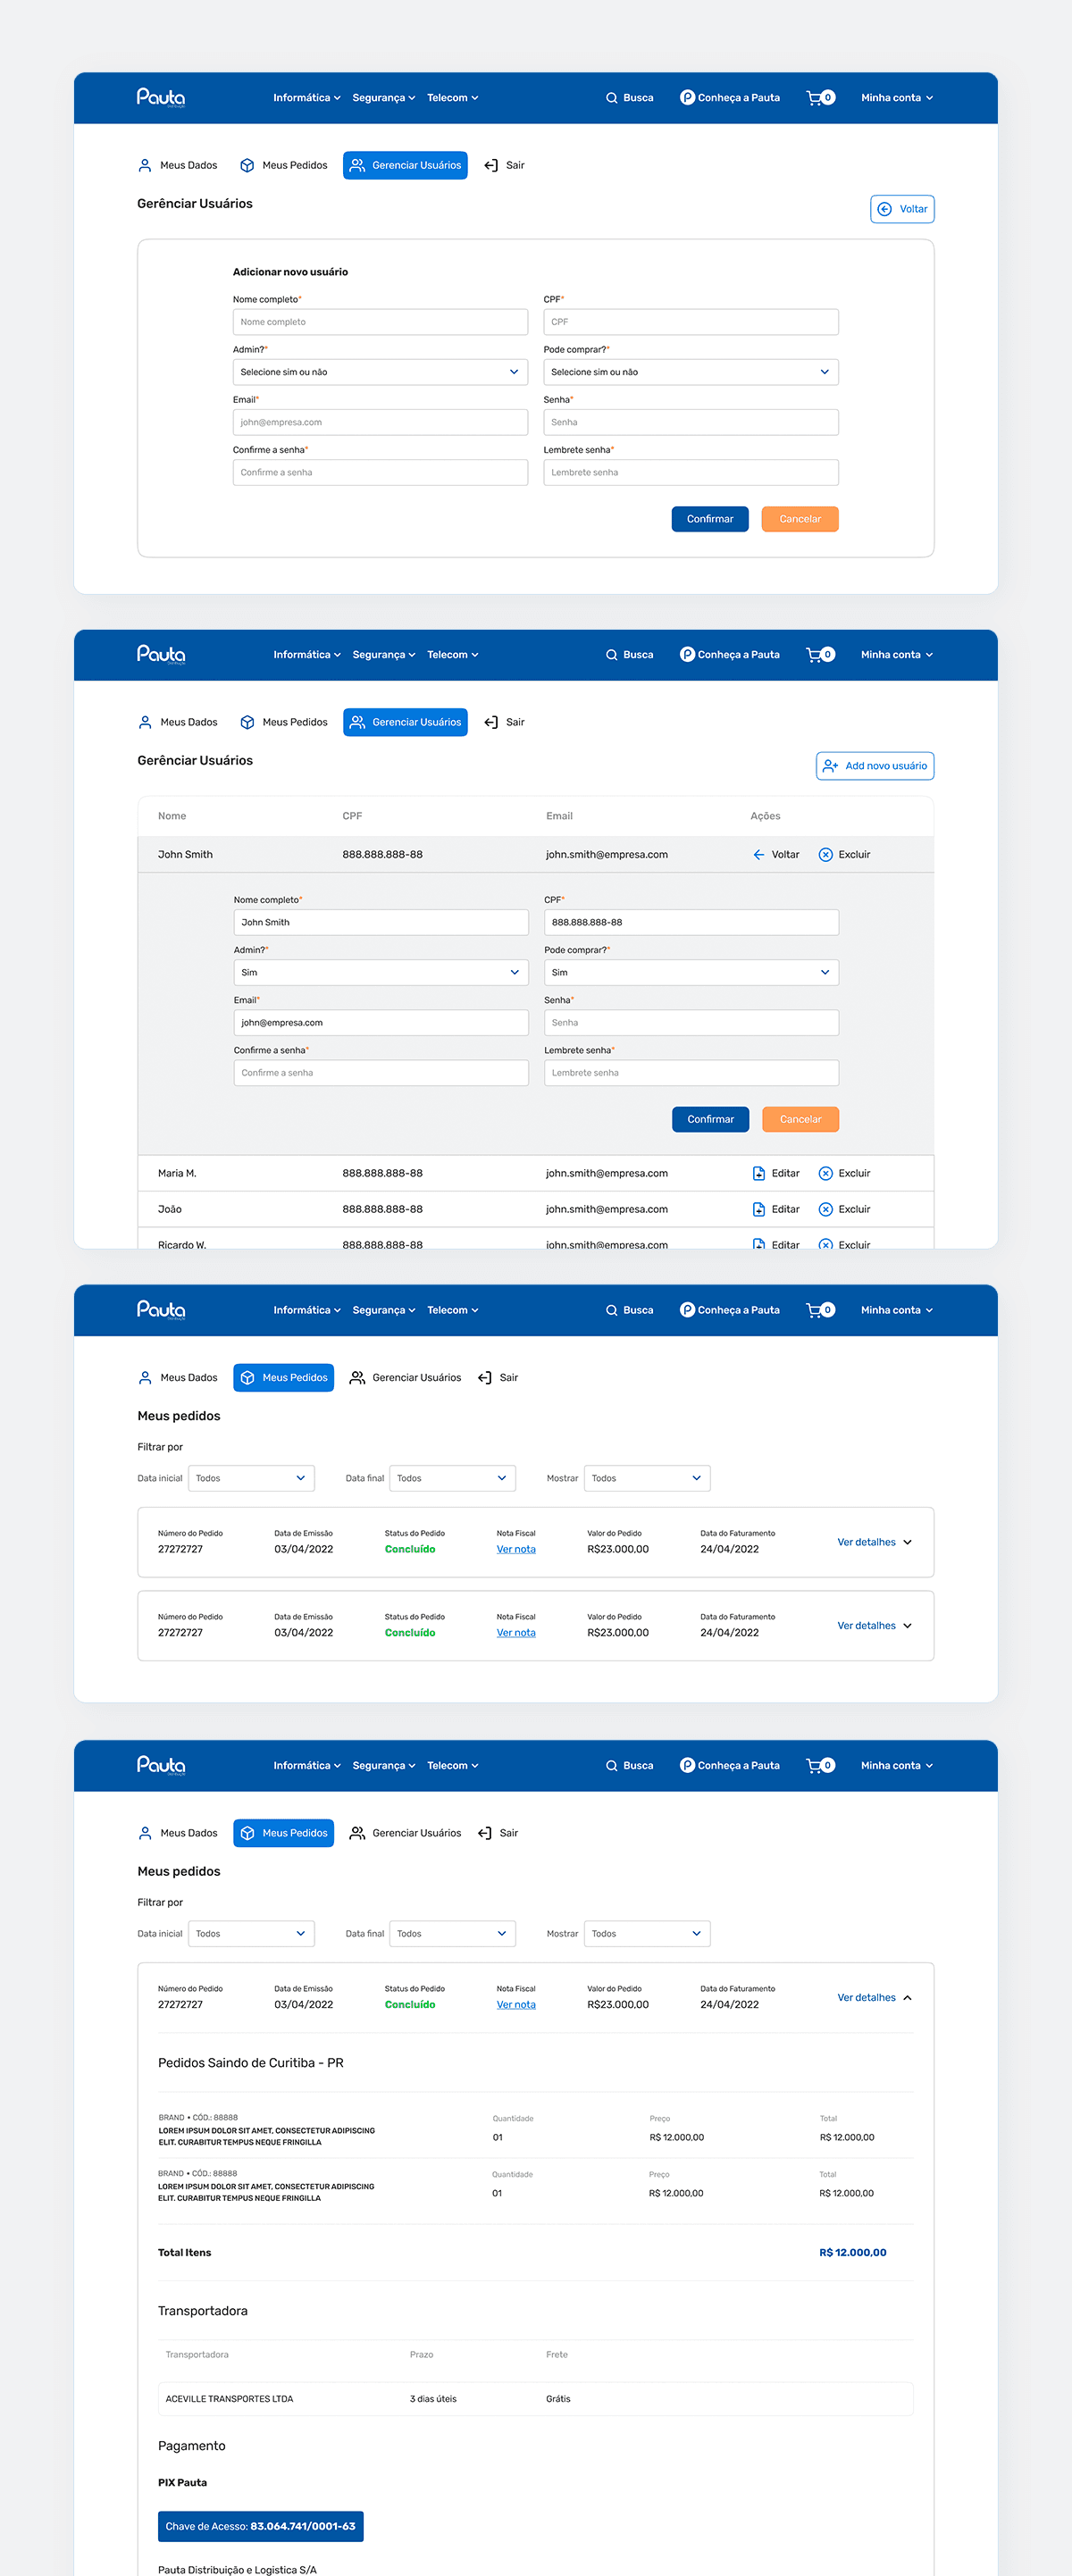Viewport: 1072px width, 2576px height.
Task: Click the Excluir icon in Maria M. row
Action: click(x=825, y=1173)
